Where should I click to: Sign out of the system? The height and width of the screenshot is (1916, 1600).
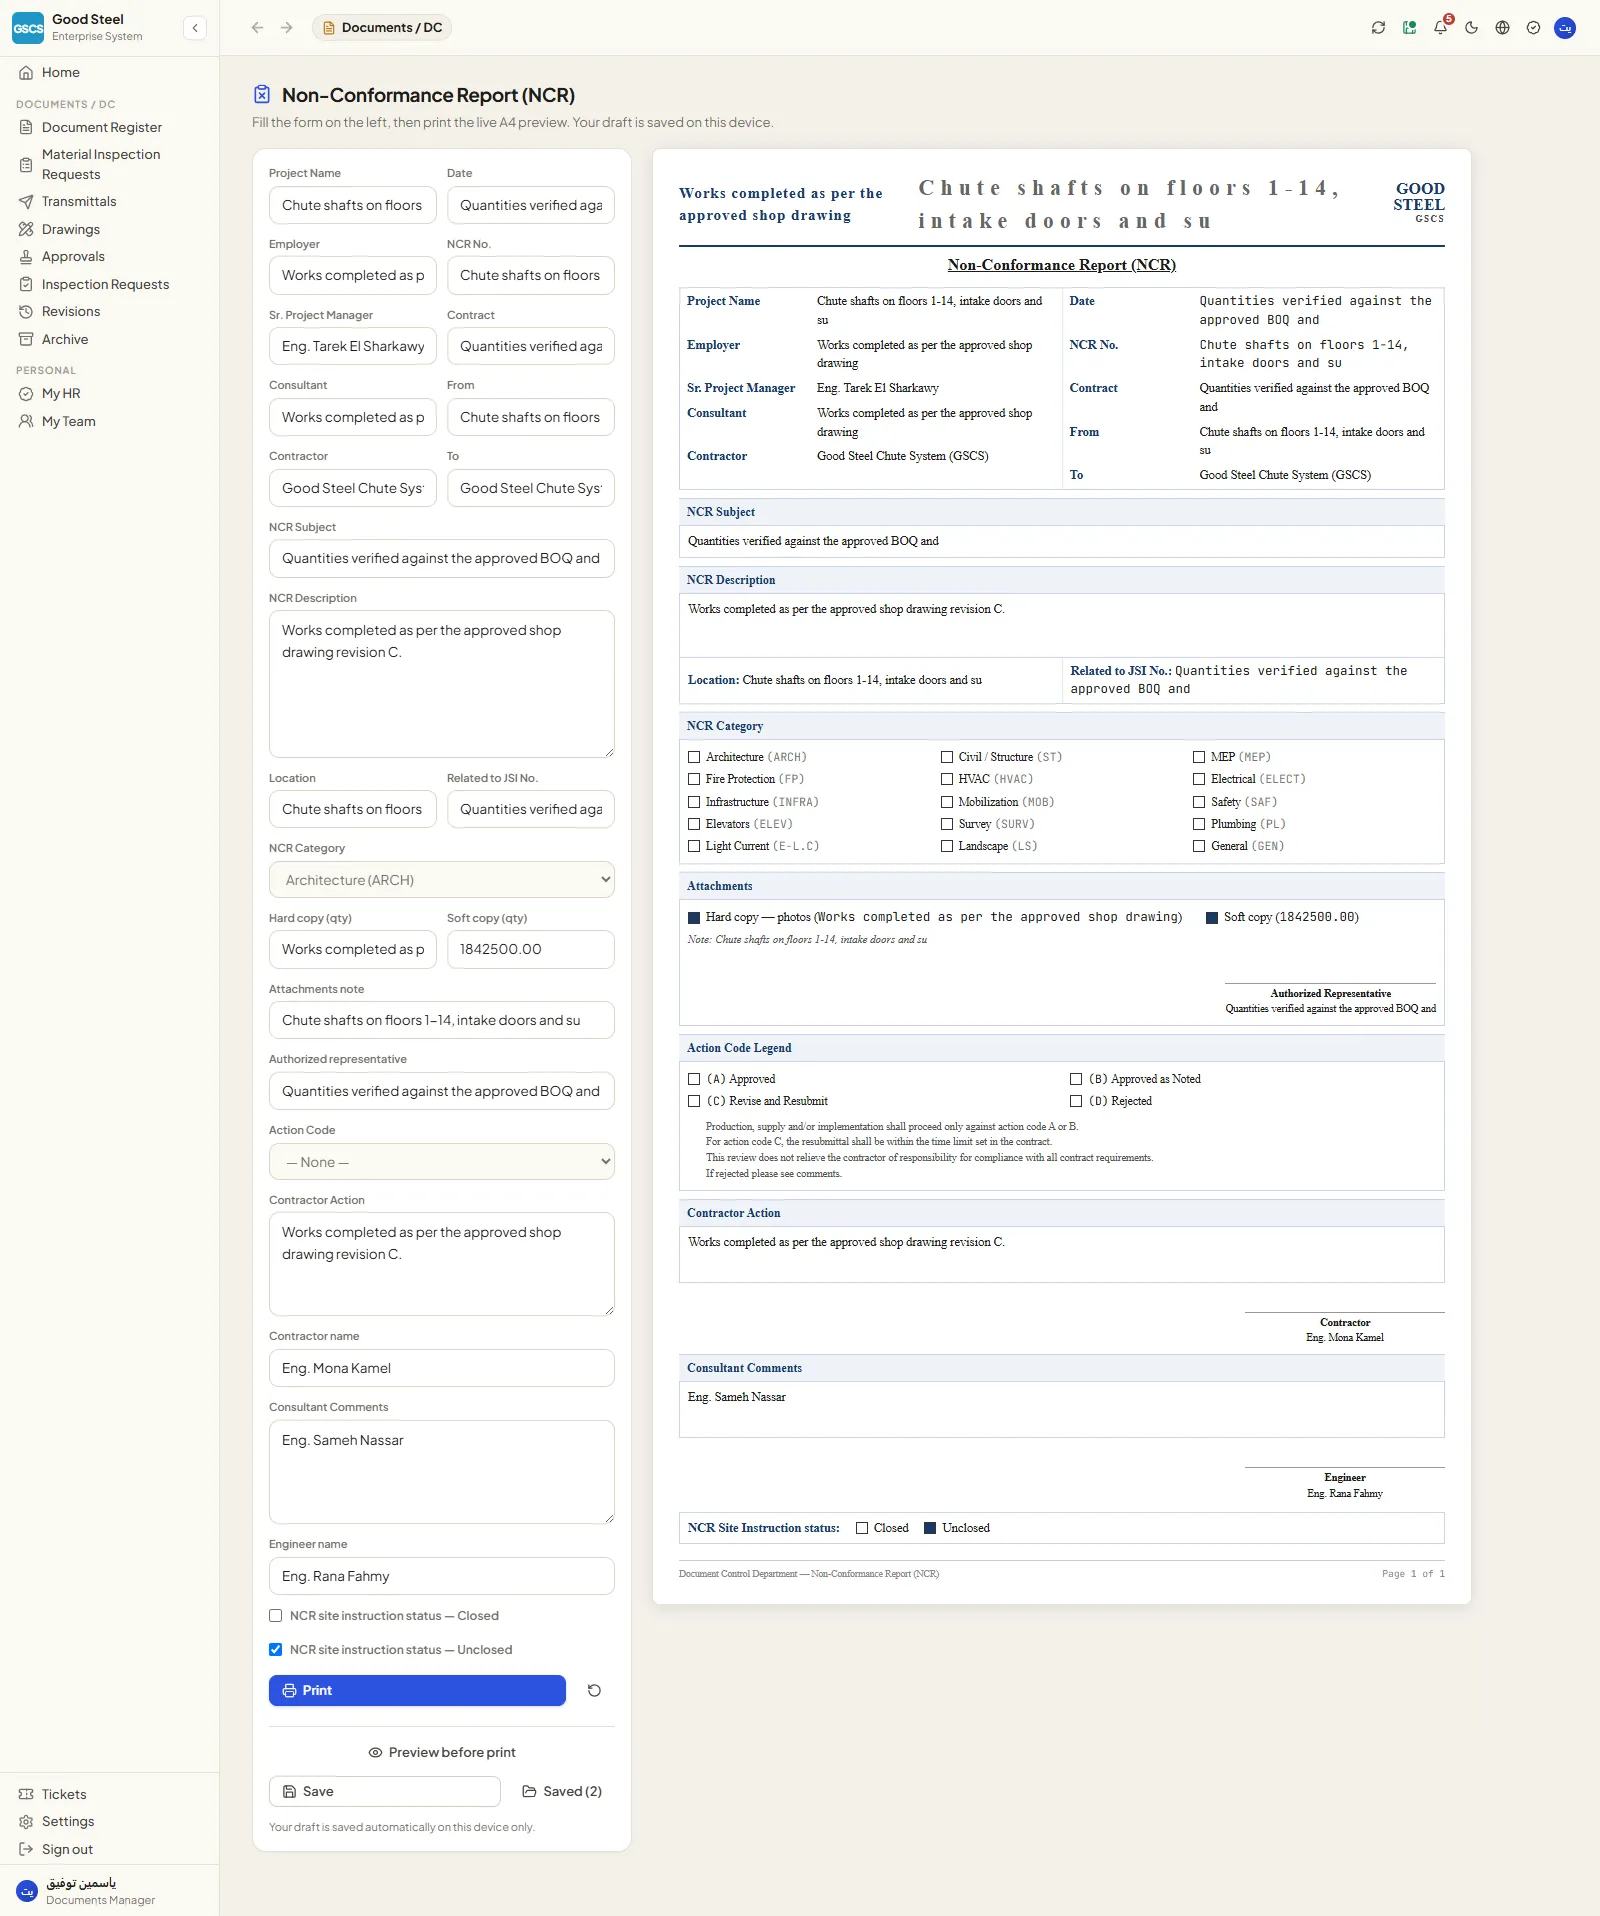[110, 1849]
